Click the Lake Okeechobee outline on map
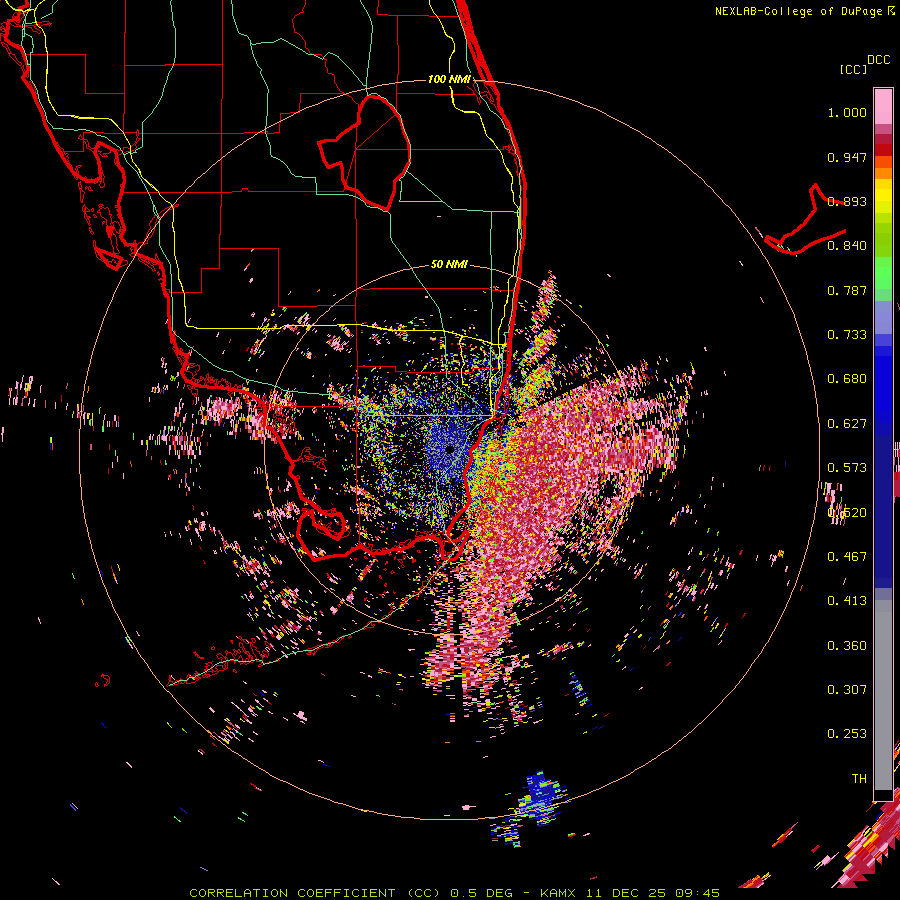 pyautogui.click(x=364, y=153)
